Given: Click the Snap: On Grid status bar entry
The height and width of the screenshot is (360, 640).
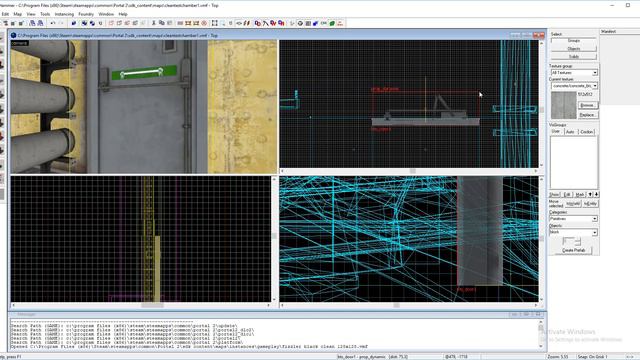Looking at the screenshot, I should pos(592,357).
